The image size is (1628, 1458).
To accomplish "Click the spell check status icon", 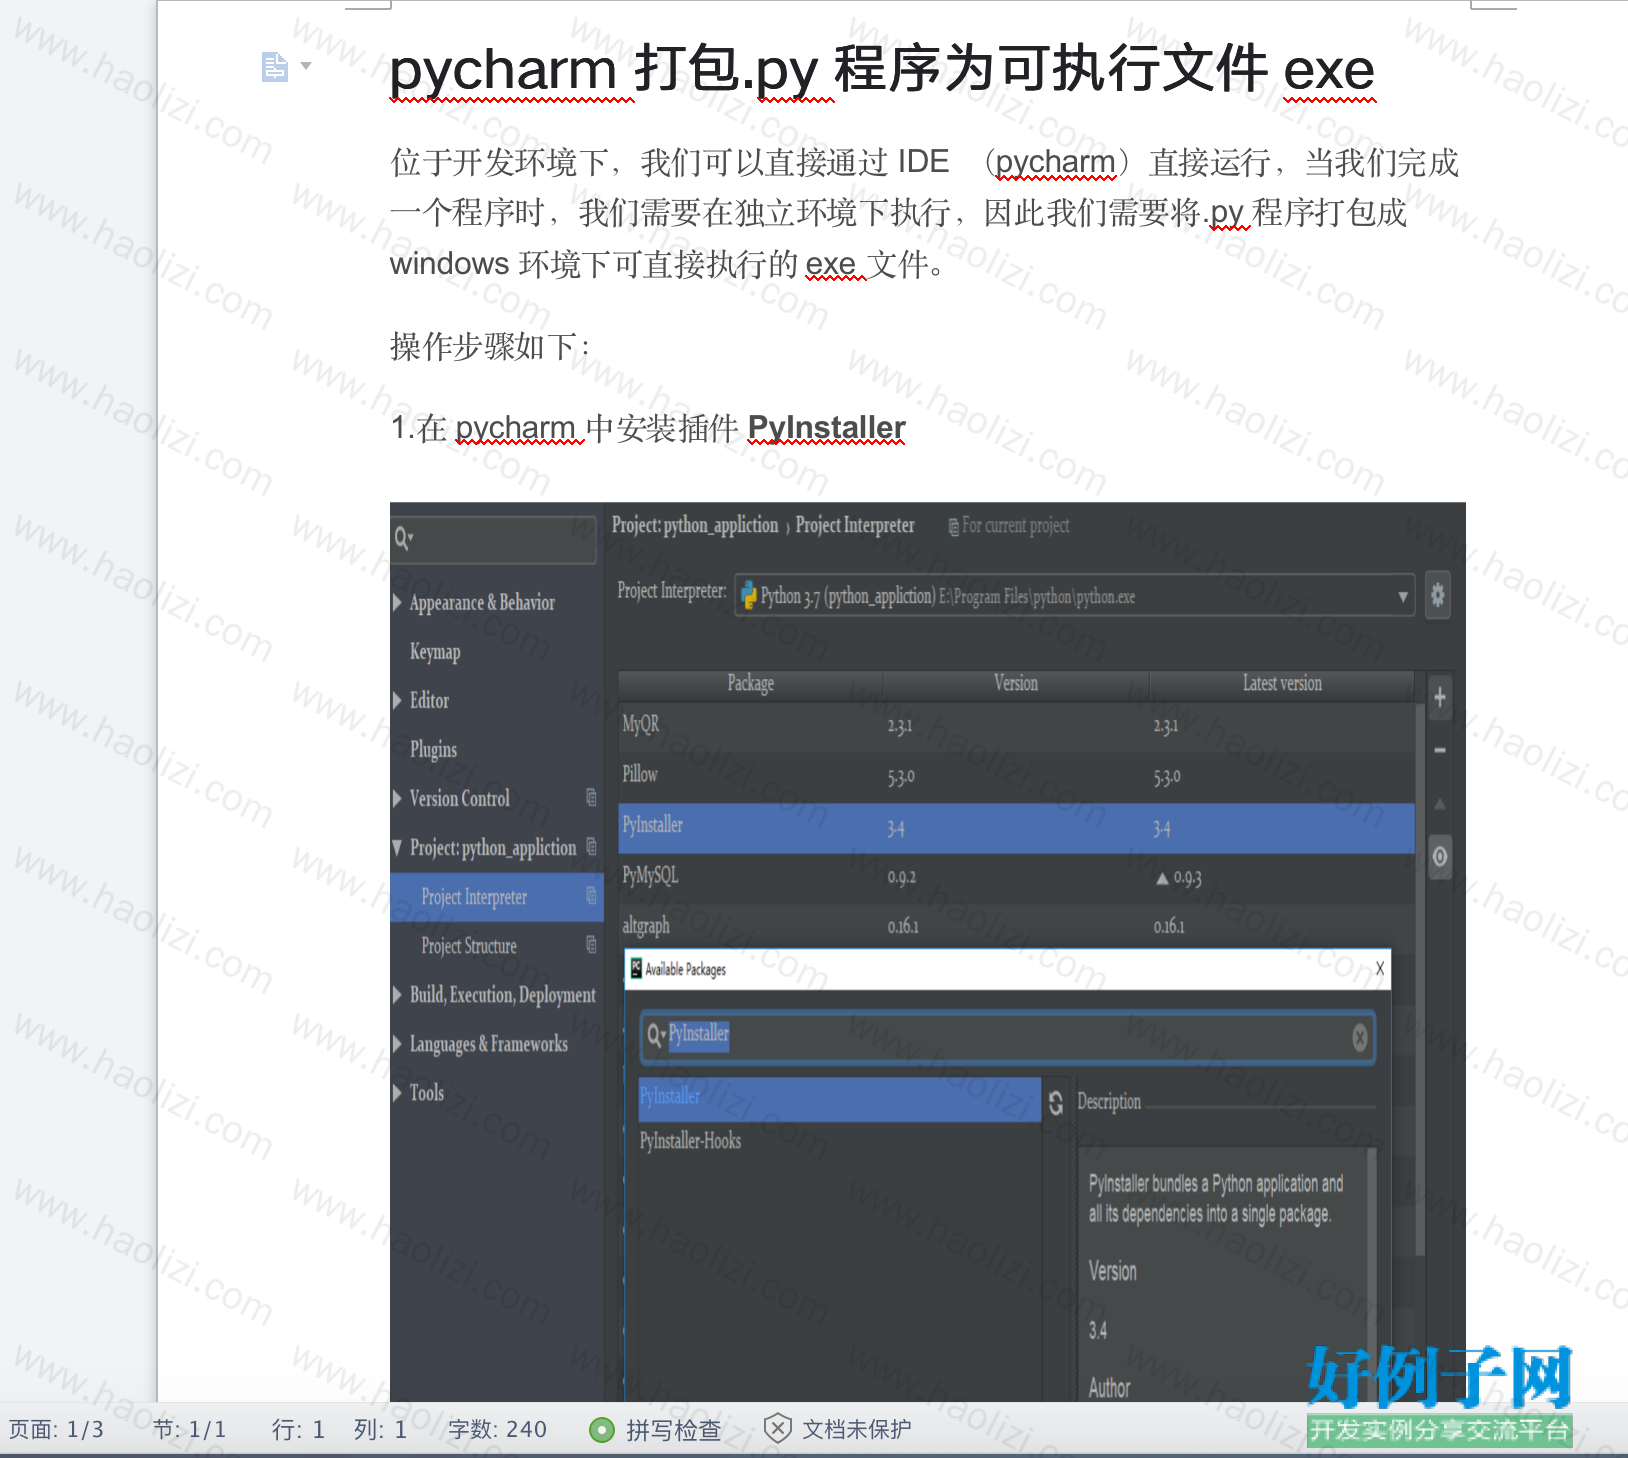I will point(602,1430).
